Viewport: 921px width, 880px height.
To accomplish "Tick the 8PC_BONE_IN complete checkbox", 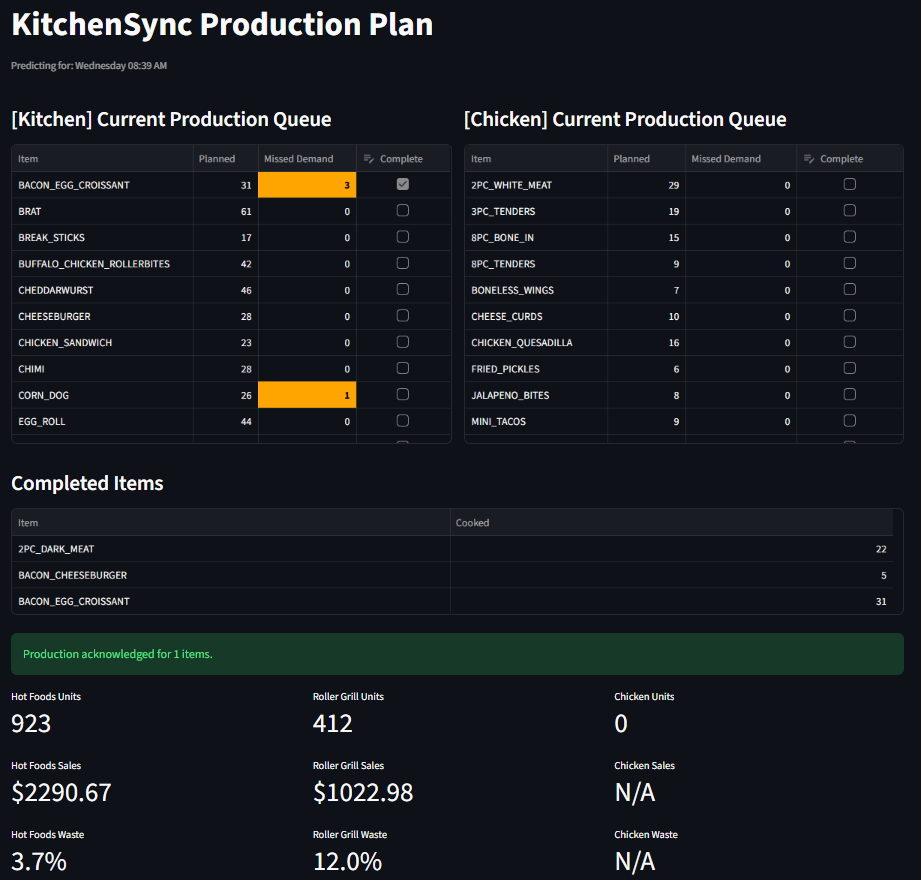I will [x=849, y=237].
